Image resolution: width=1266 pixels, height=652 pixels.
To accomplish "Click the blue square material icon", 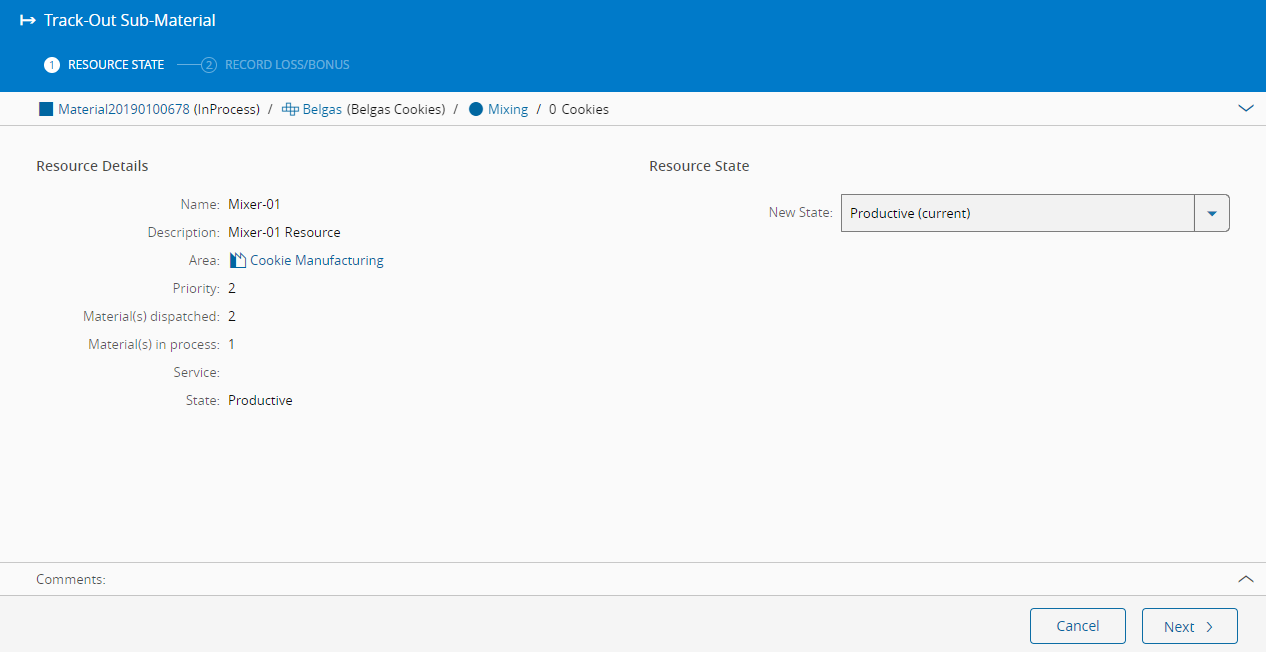I will [x=45, y=109].
